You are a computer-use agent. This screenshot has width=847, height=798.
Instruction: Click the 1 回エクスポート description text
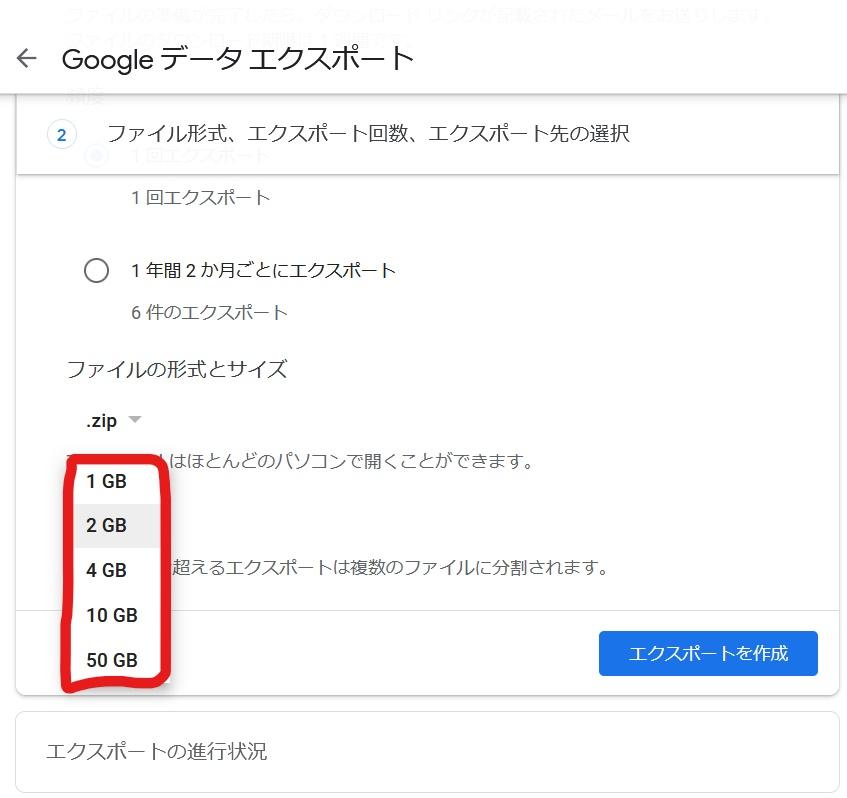[x=200, y=198]
